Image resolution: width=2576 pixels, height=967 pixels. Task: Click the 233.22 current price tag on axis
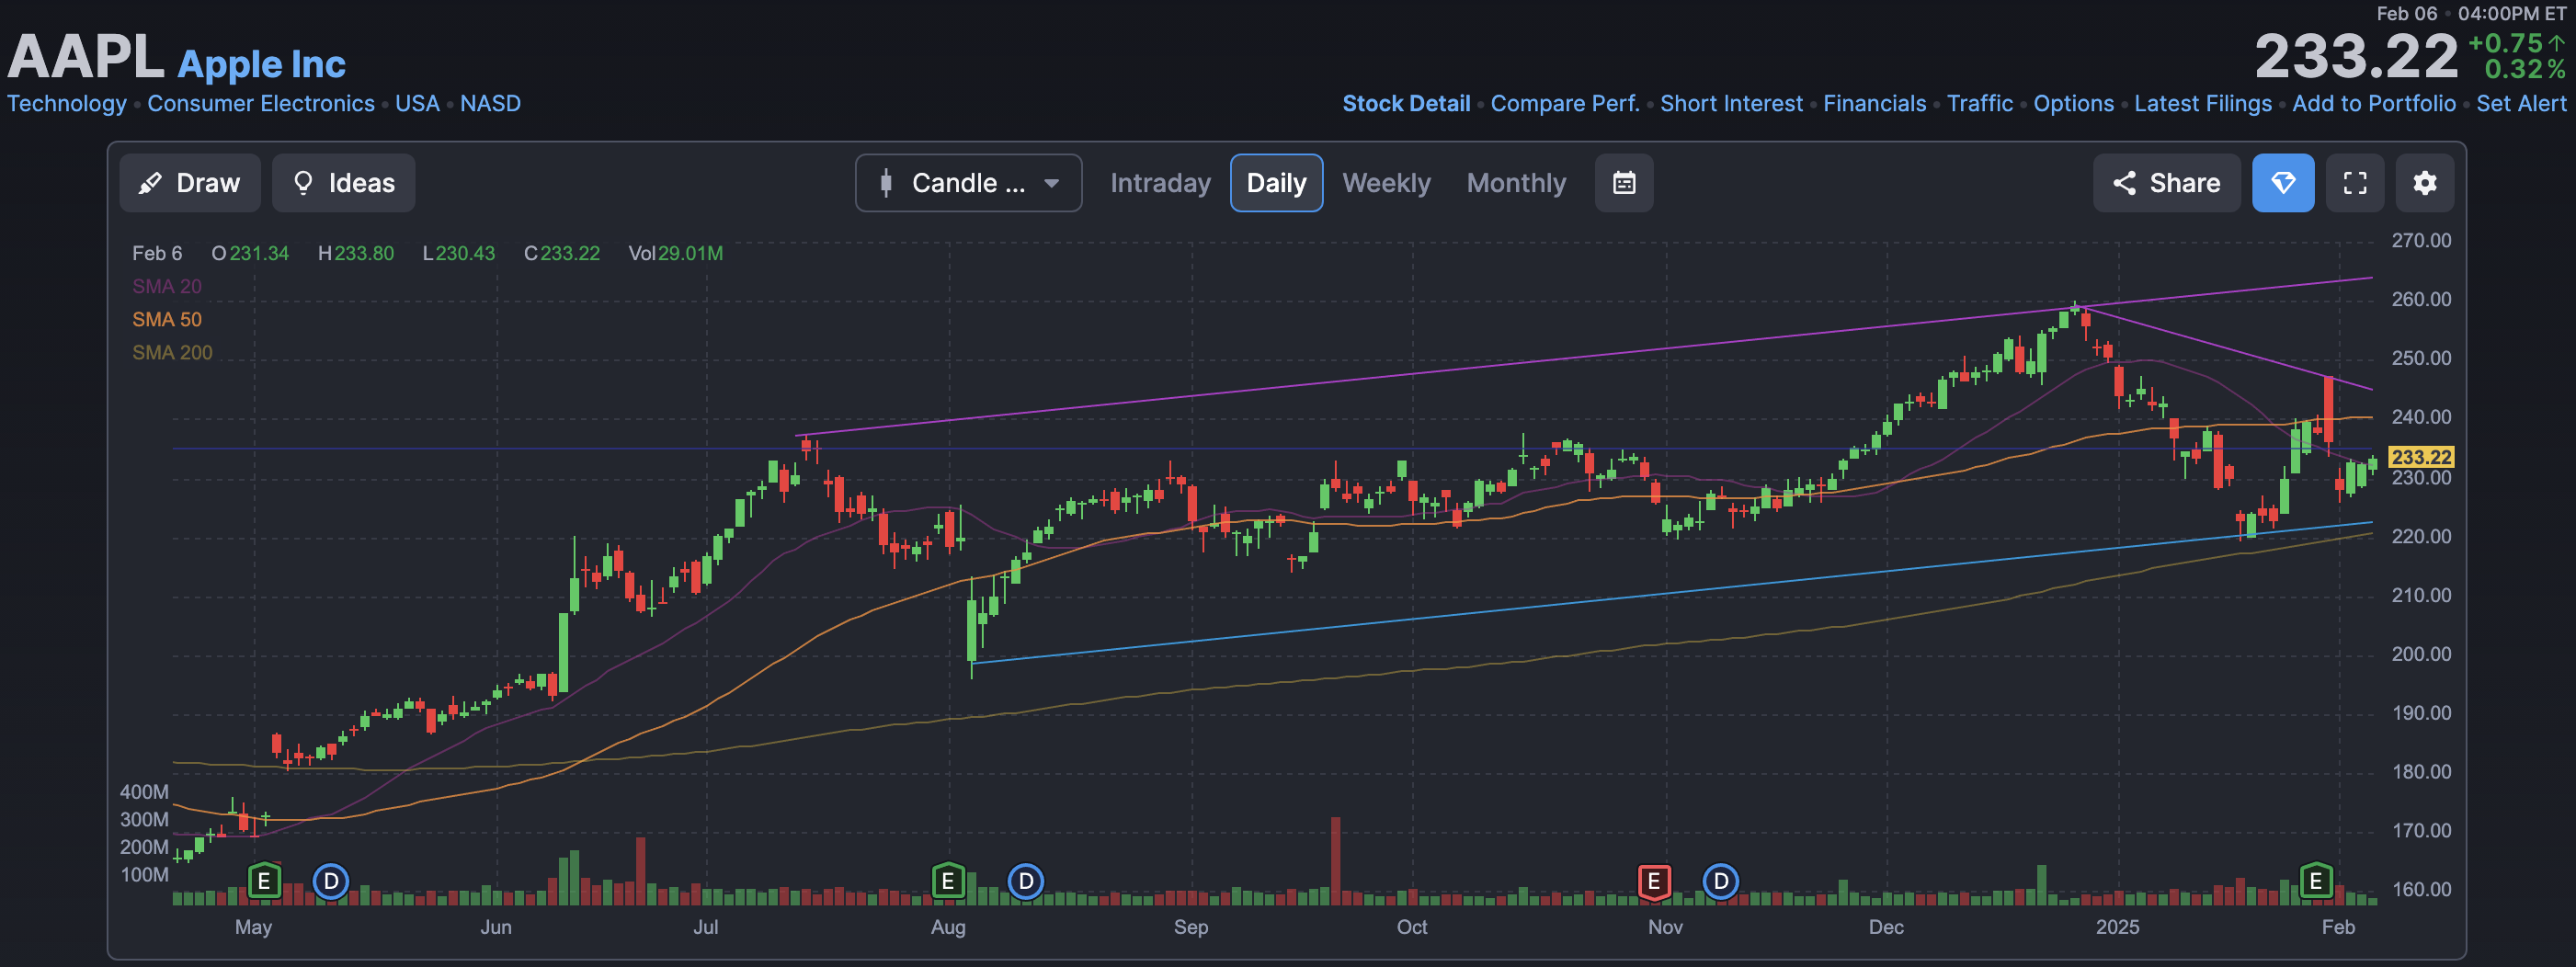[2420, 457]
